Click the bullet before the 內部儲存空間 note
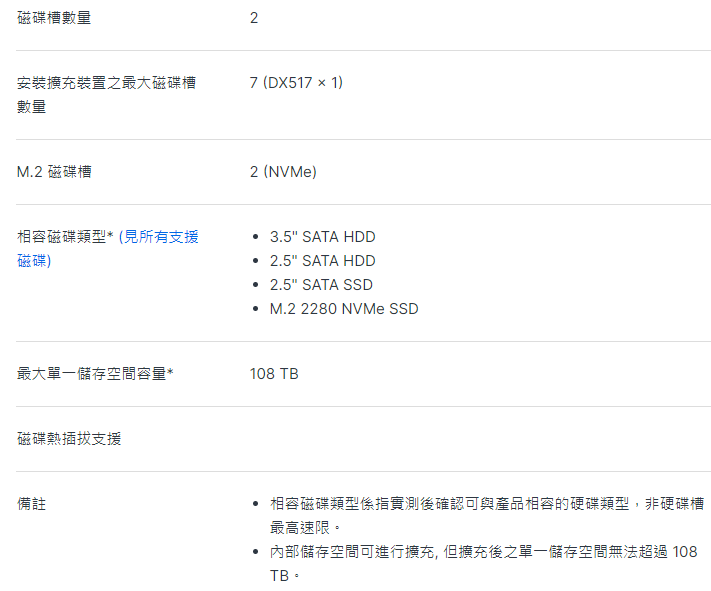 (257, 553)
